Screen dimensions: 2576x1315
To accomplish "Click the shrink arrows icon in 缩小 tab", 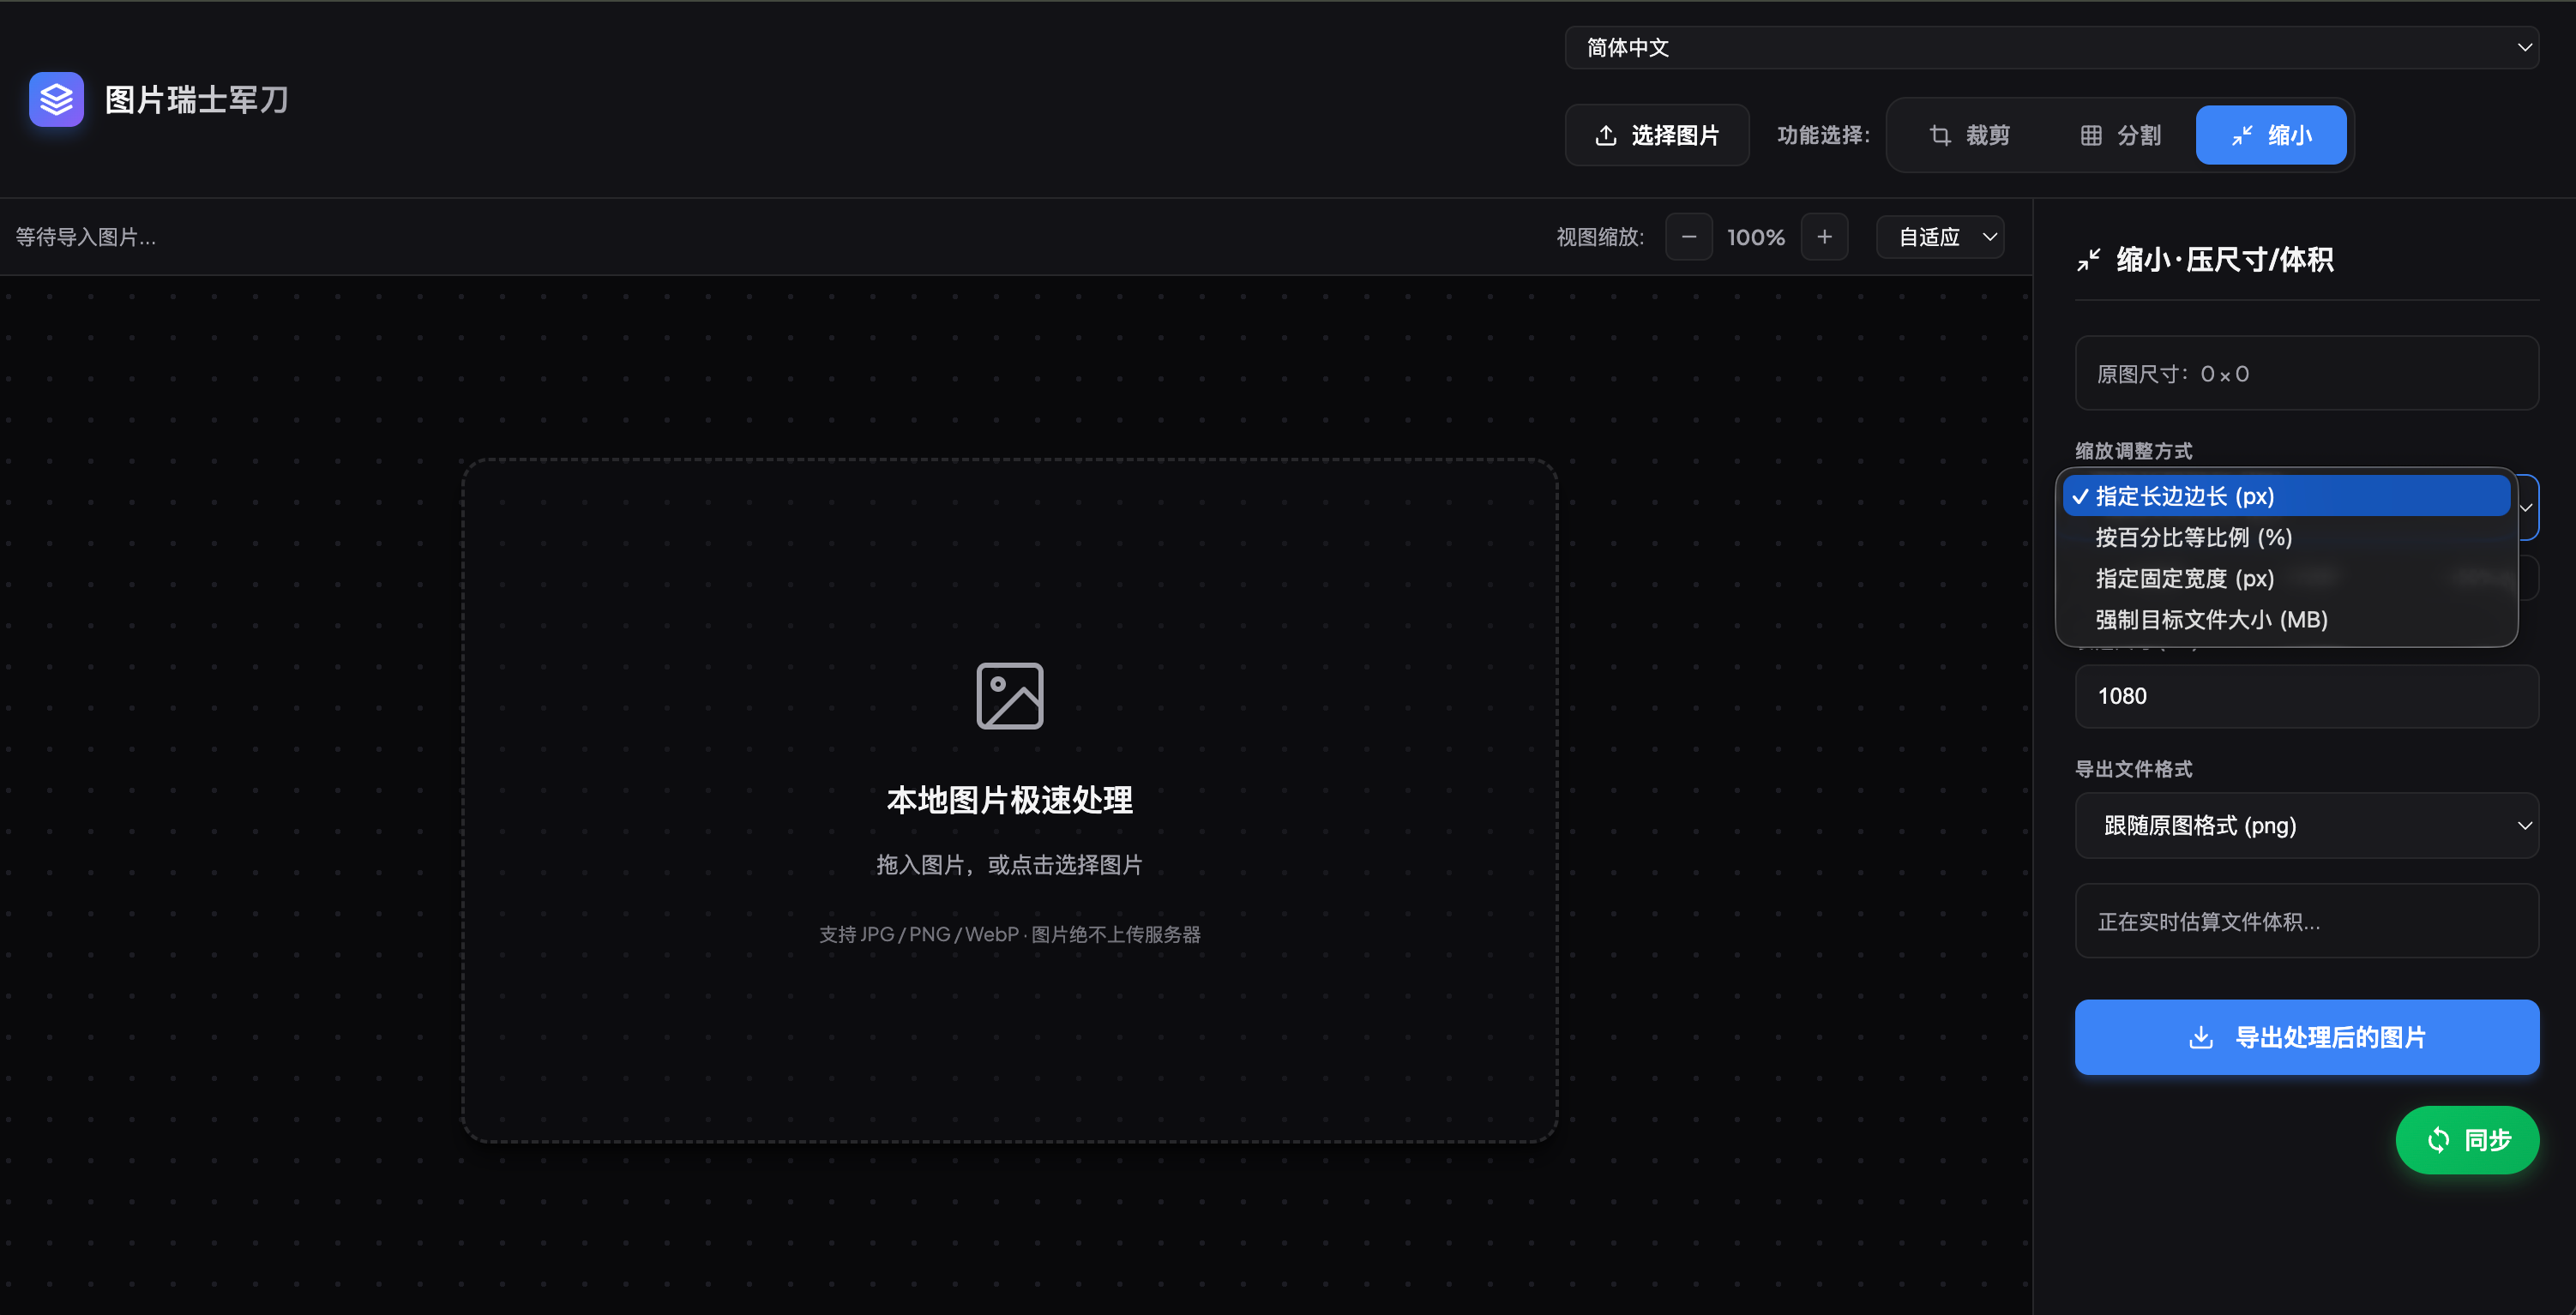I will [x=2242, y=135].
